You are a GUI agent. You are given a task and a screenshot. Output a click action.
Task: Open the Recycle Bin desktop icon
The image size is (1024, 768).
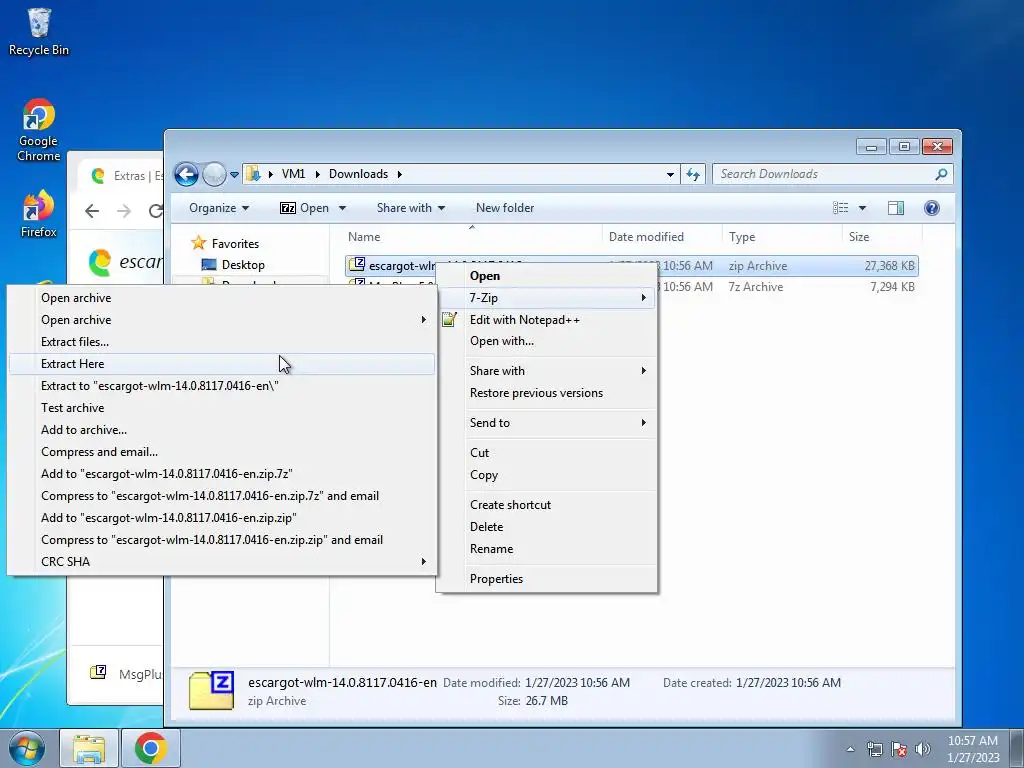pyautogui.click(x=39, y=31)
